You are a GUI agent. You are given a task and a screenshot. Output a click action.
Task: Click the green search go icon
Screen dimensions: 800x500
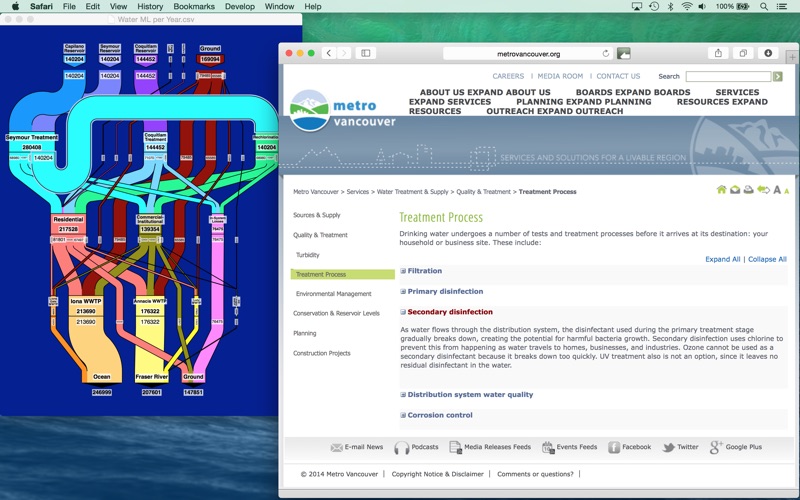point(778,77)
